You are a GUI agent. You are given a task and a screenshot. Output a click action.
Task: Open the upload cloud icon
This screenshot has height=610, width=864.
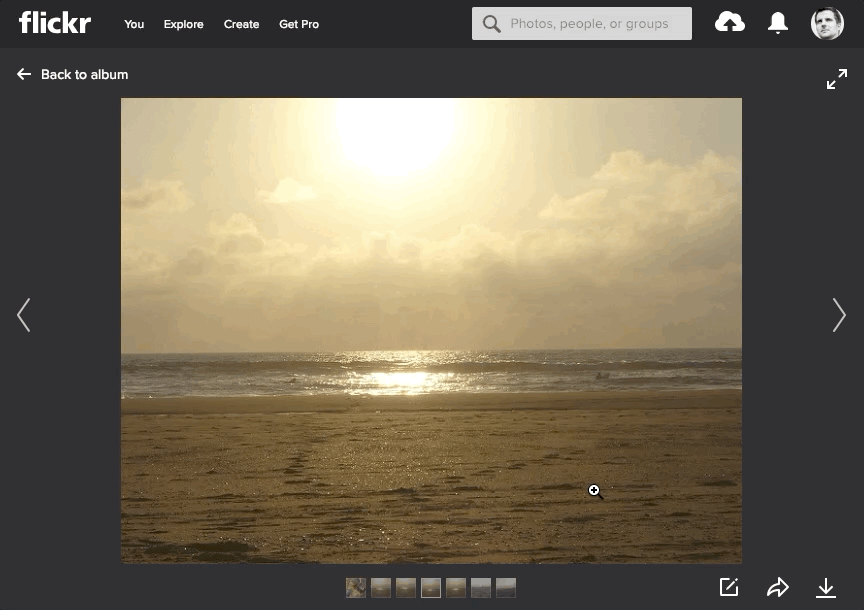point(730,23)
